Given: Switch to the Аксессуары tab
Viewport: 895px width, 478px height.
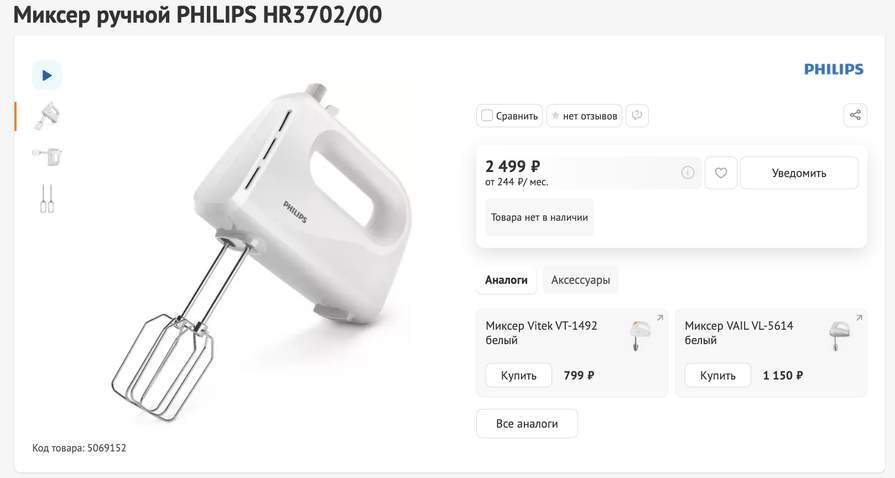Looking at the screenshot, I should pos(580,280).
